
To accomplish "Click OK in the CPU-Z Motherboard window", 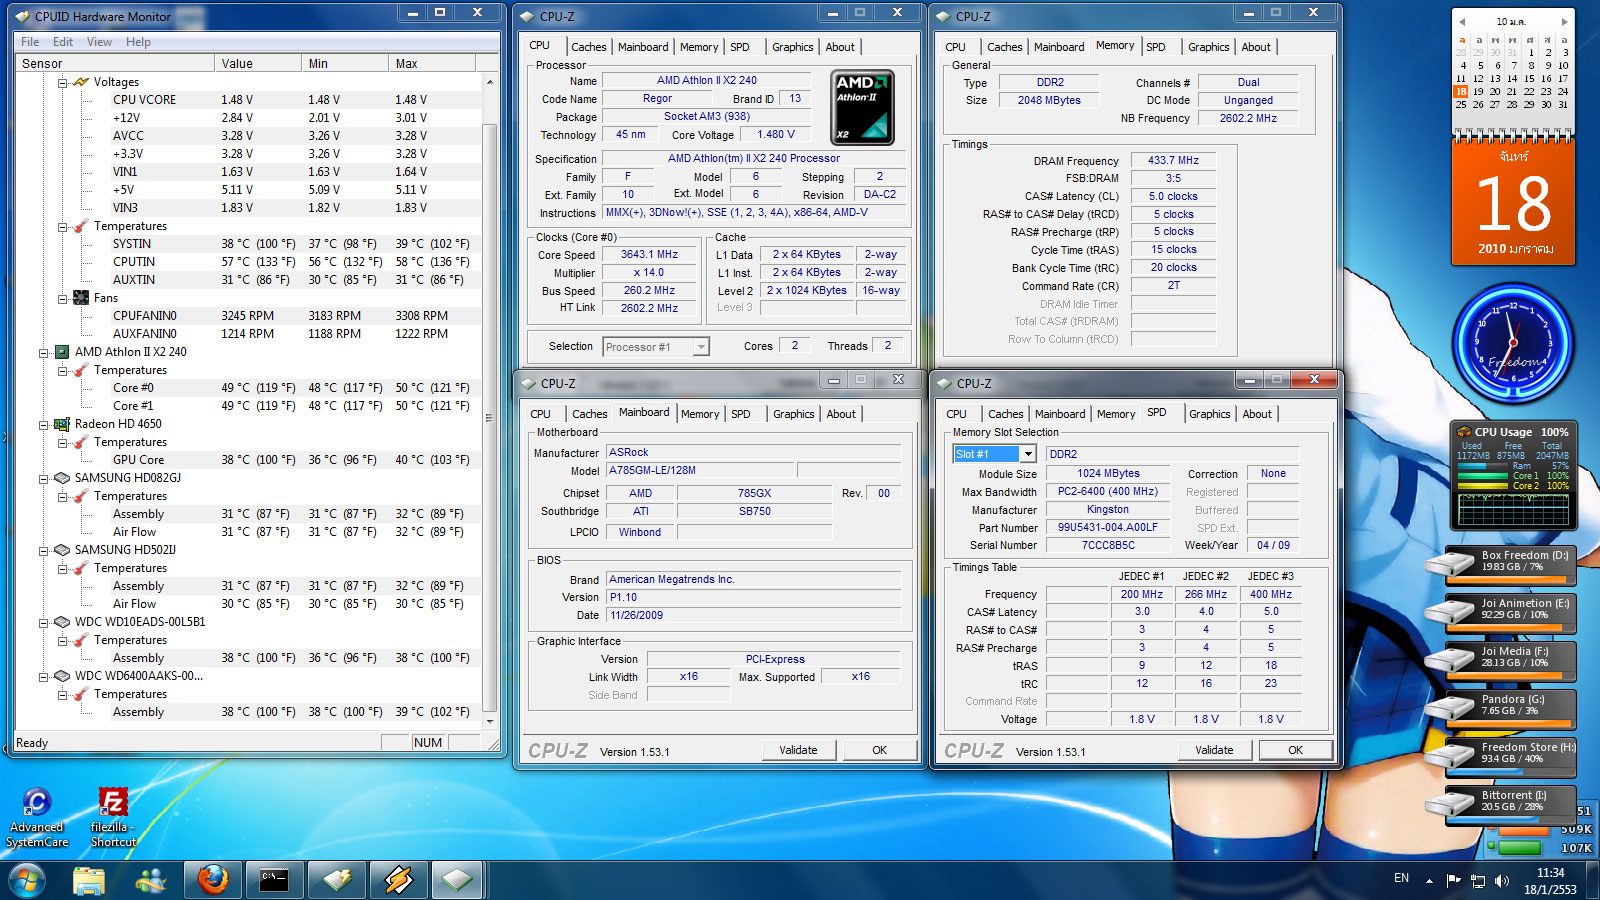I will point(879,750).
